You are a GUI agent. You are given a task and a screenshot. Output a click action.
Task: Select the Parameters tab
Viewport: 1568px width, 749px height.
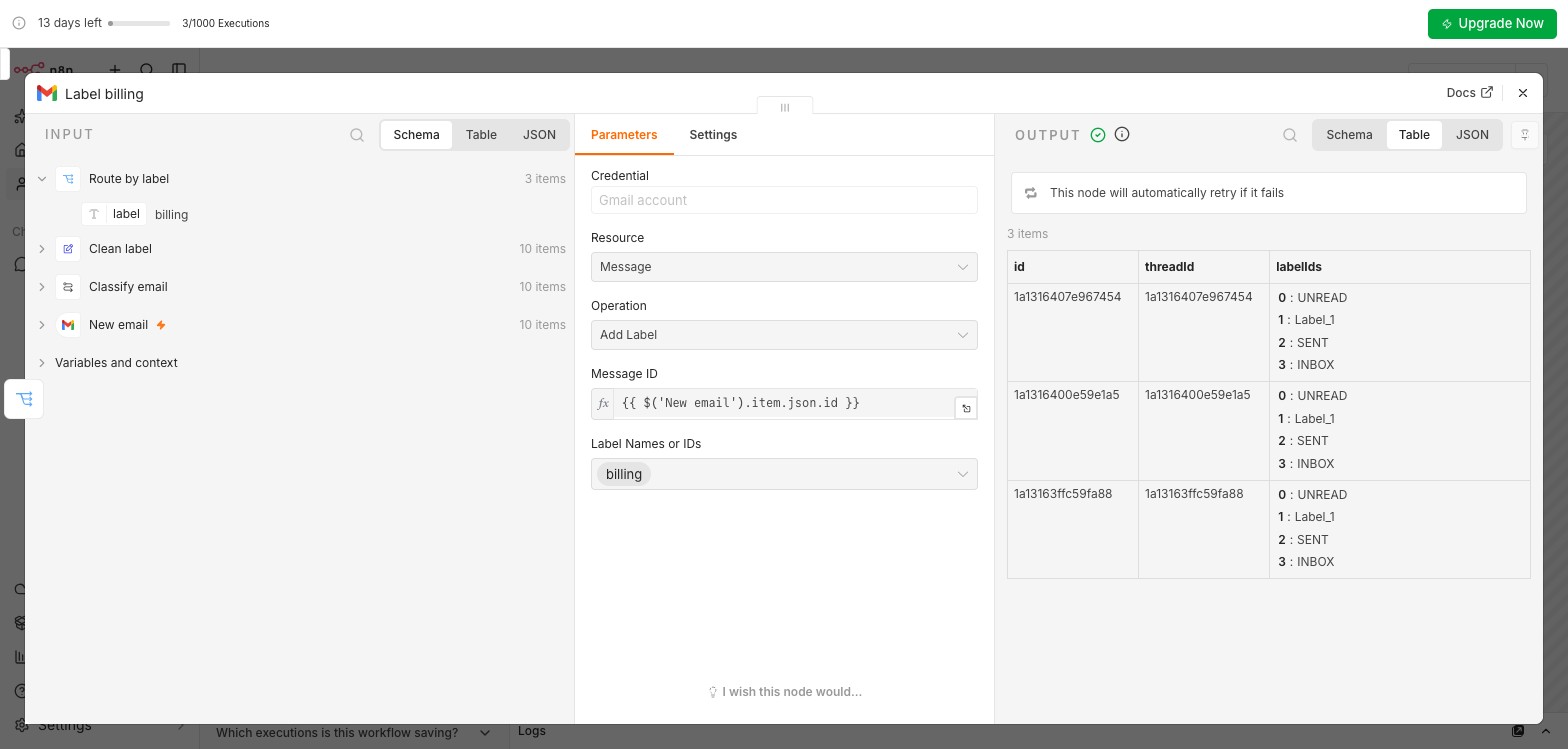(624, 135)
